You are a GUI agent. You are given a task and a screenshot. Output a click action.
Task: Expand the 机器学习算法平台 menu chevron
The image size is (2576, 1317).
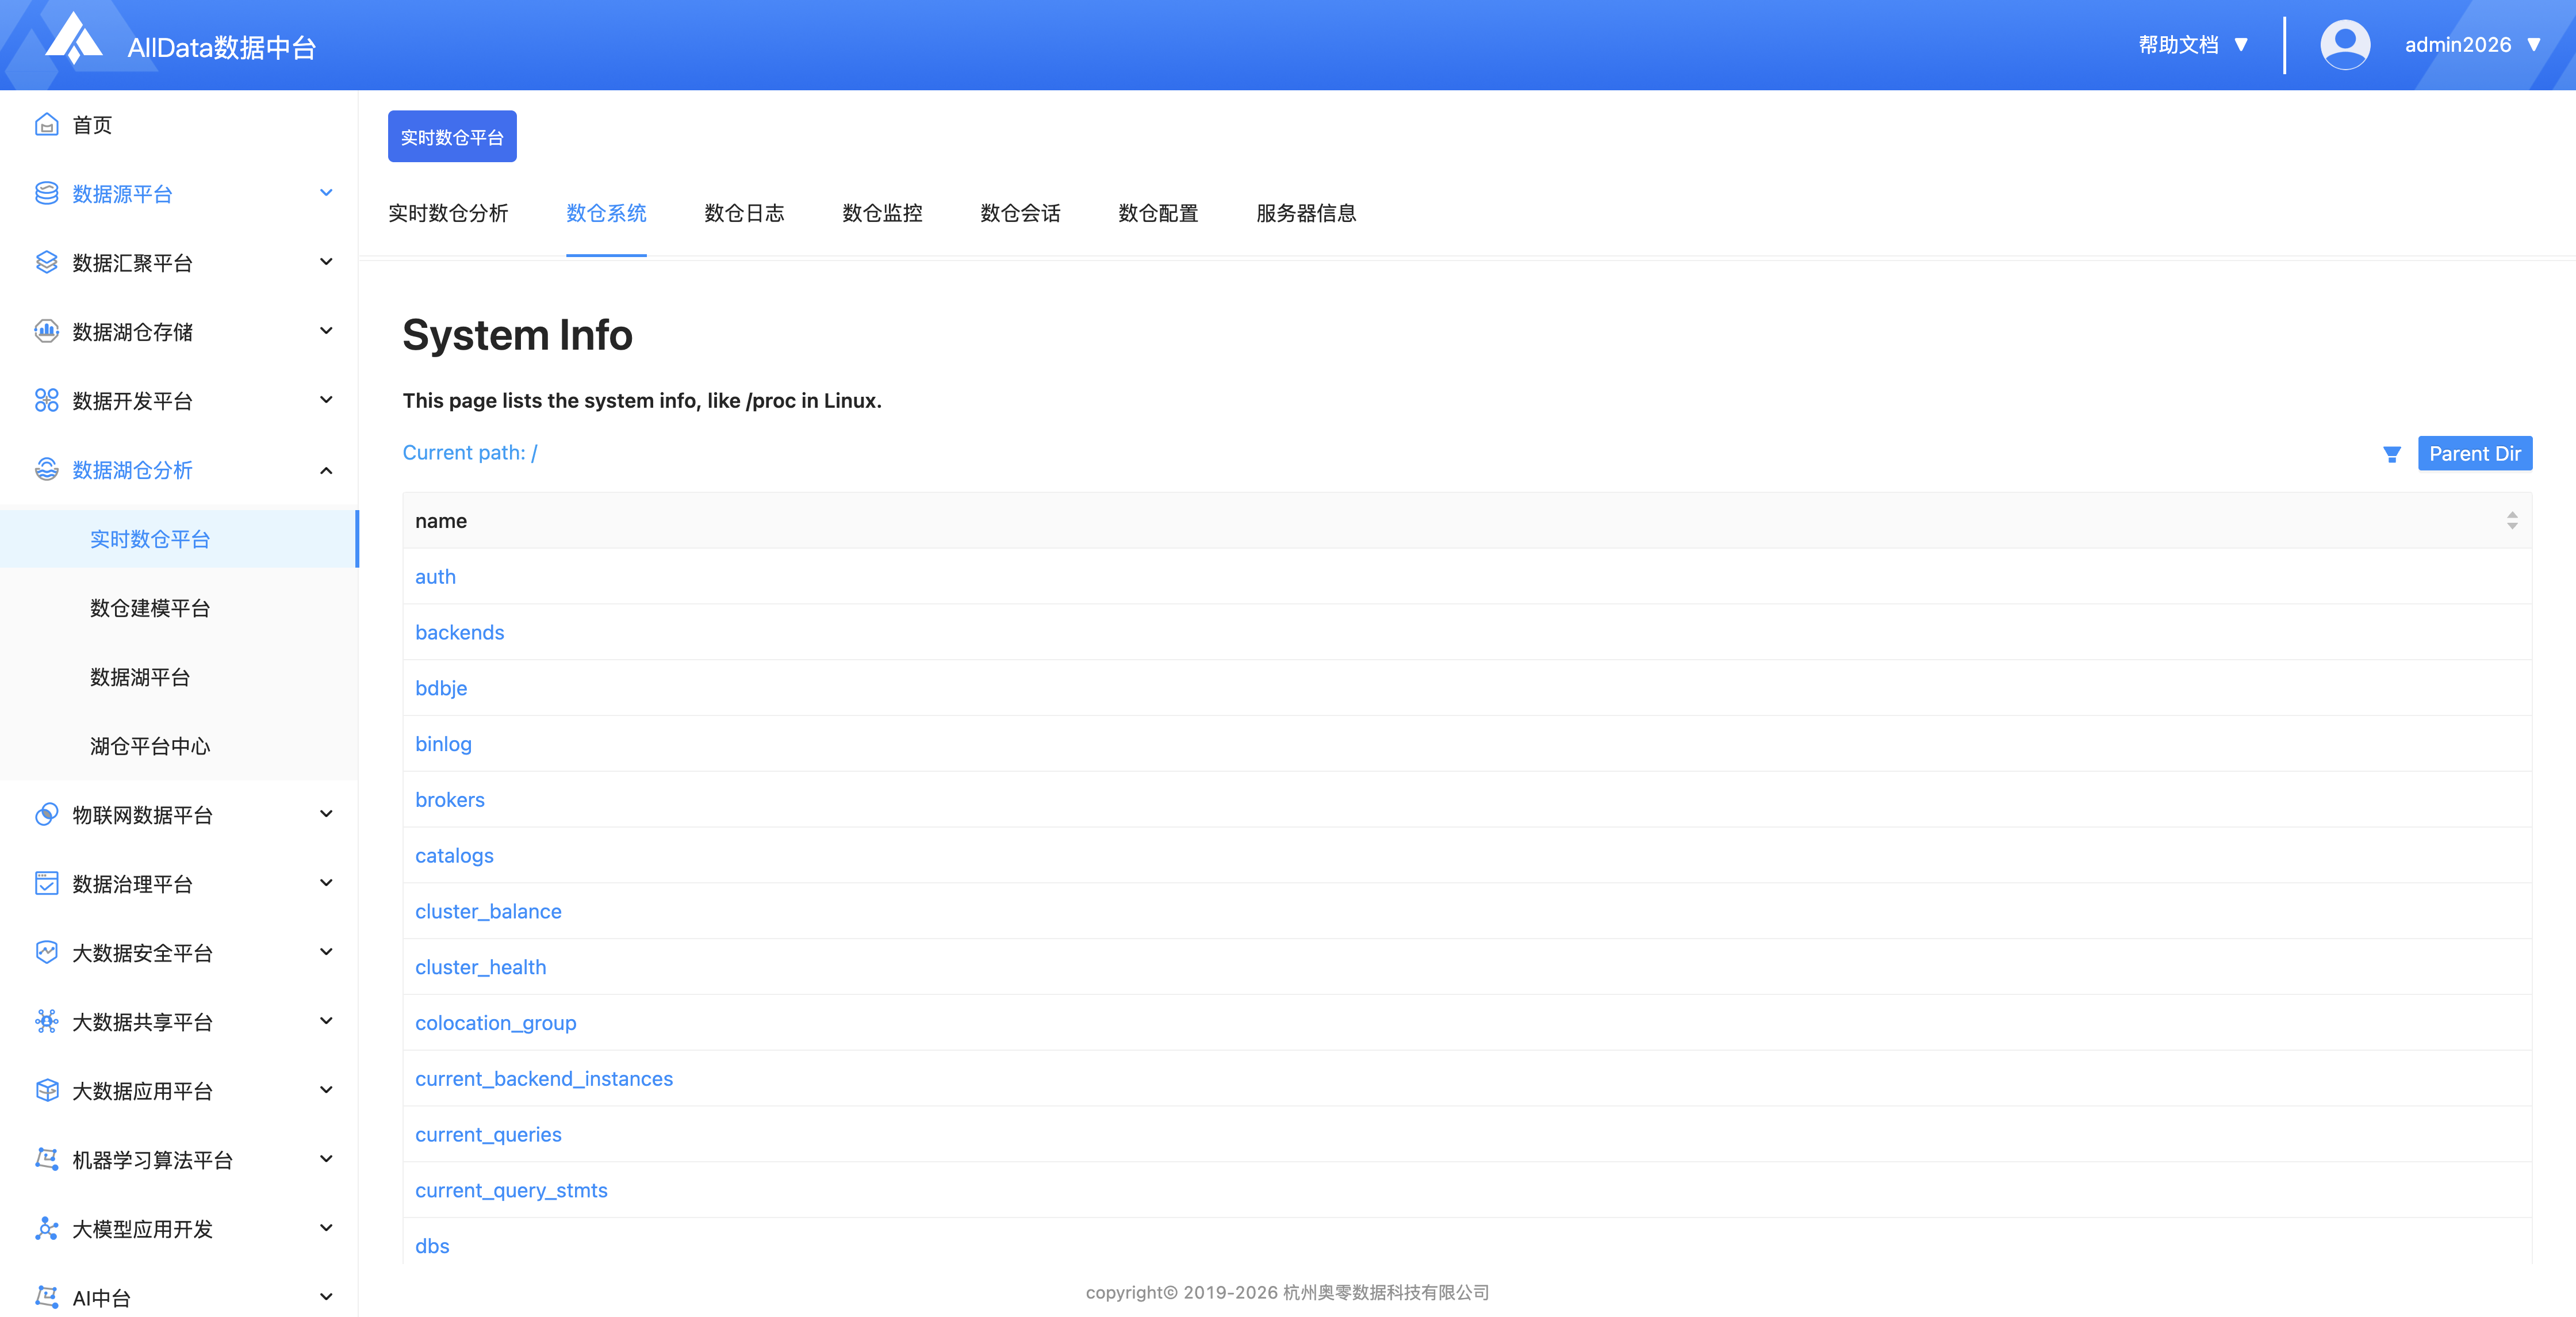point(326,1159)
